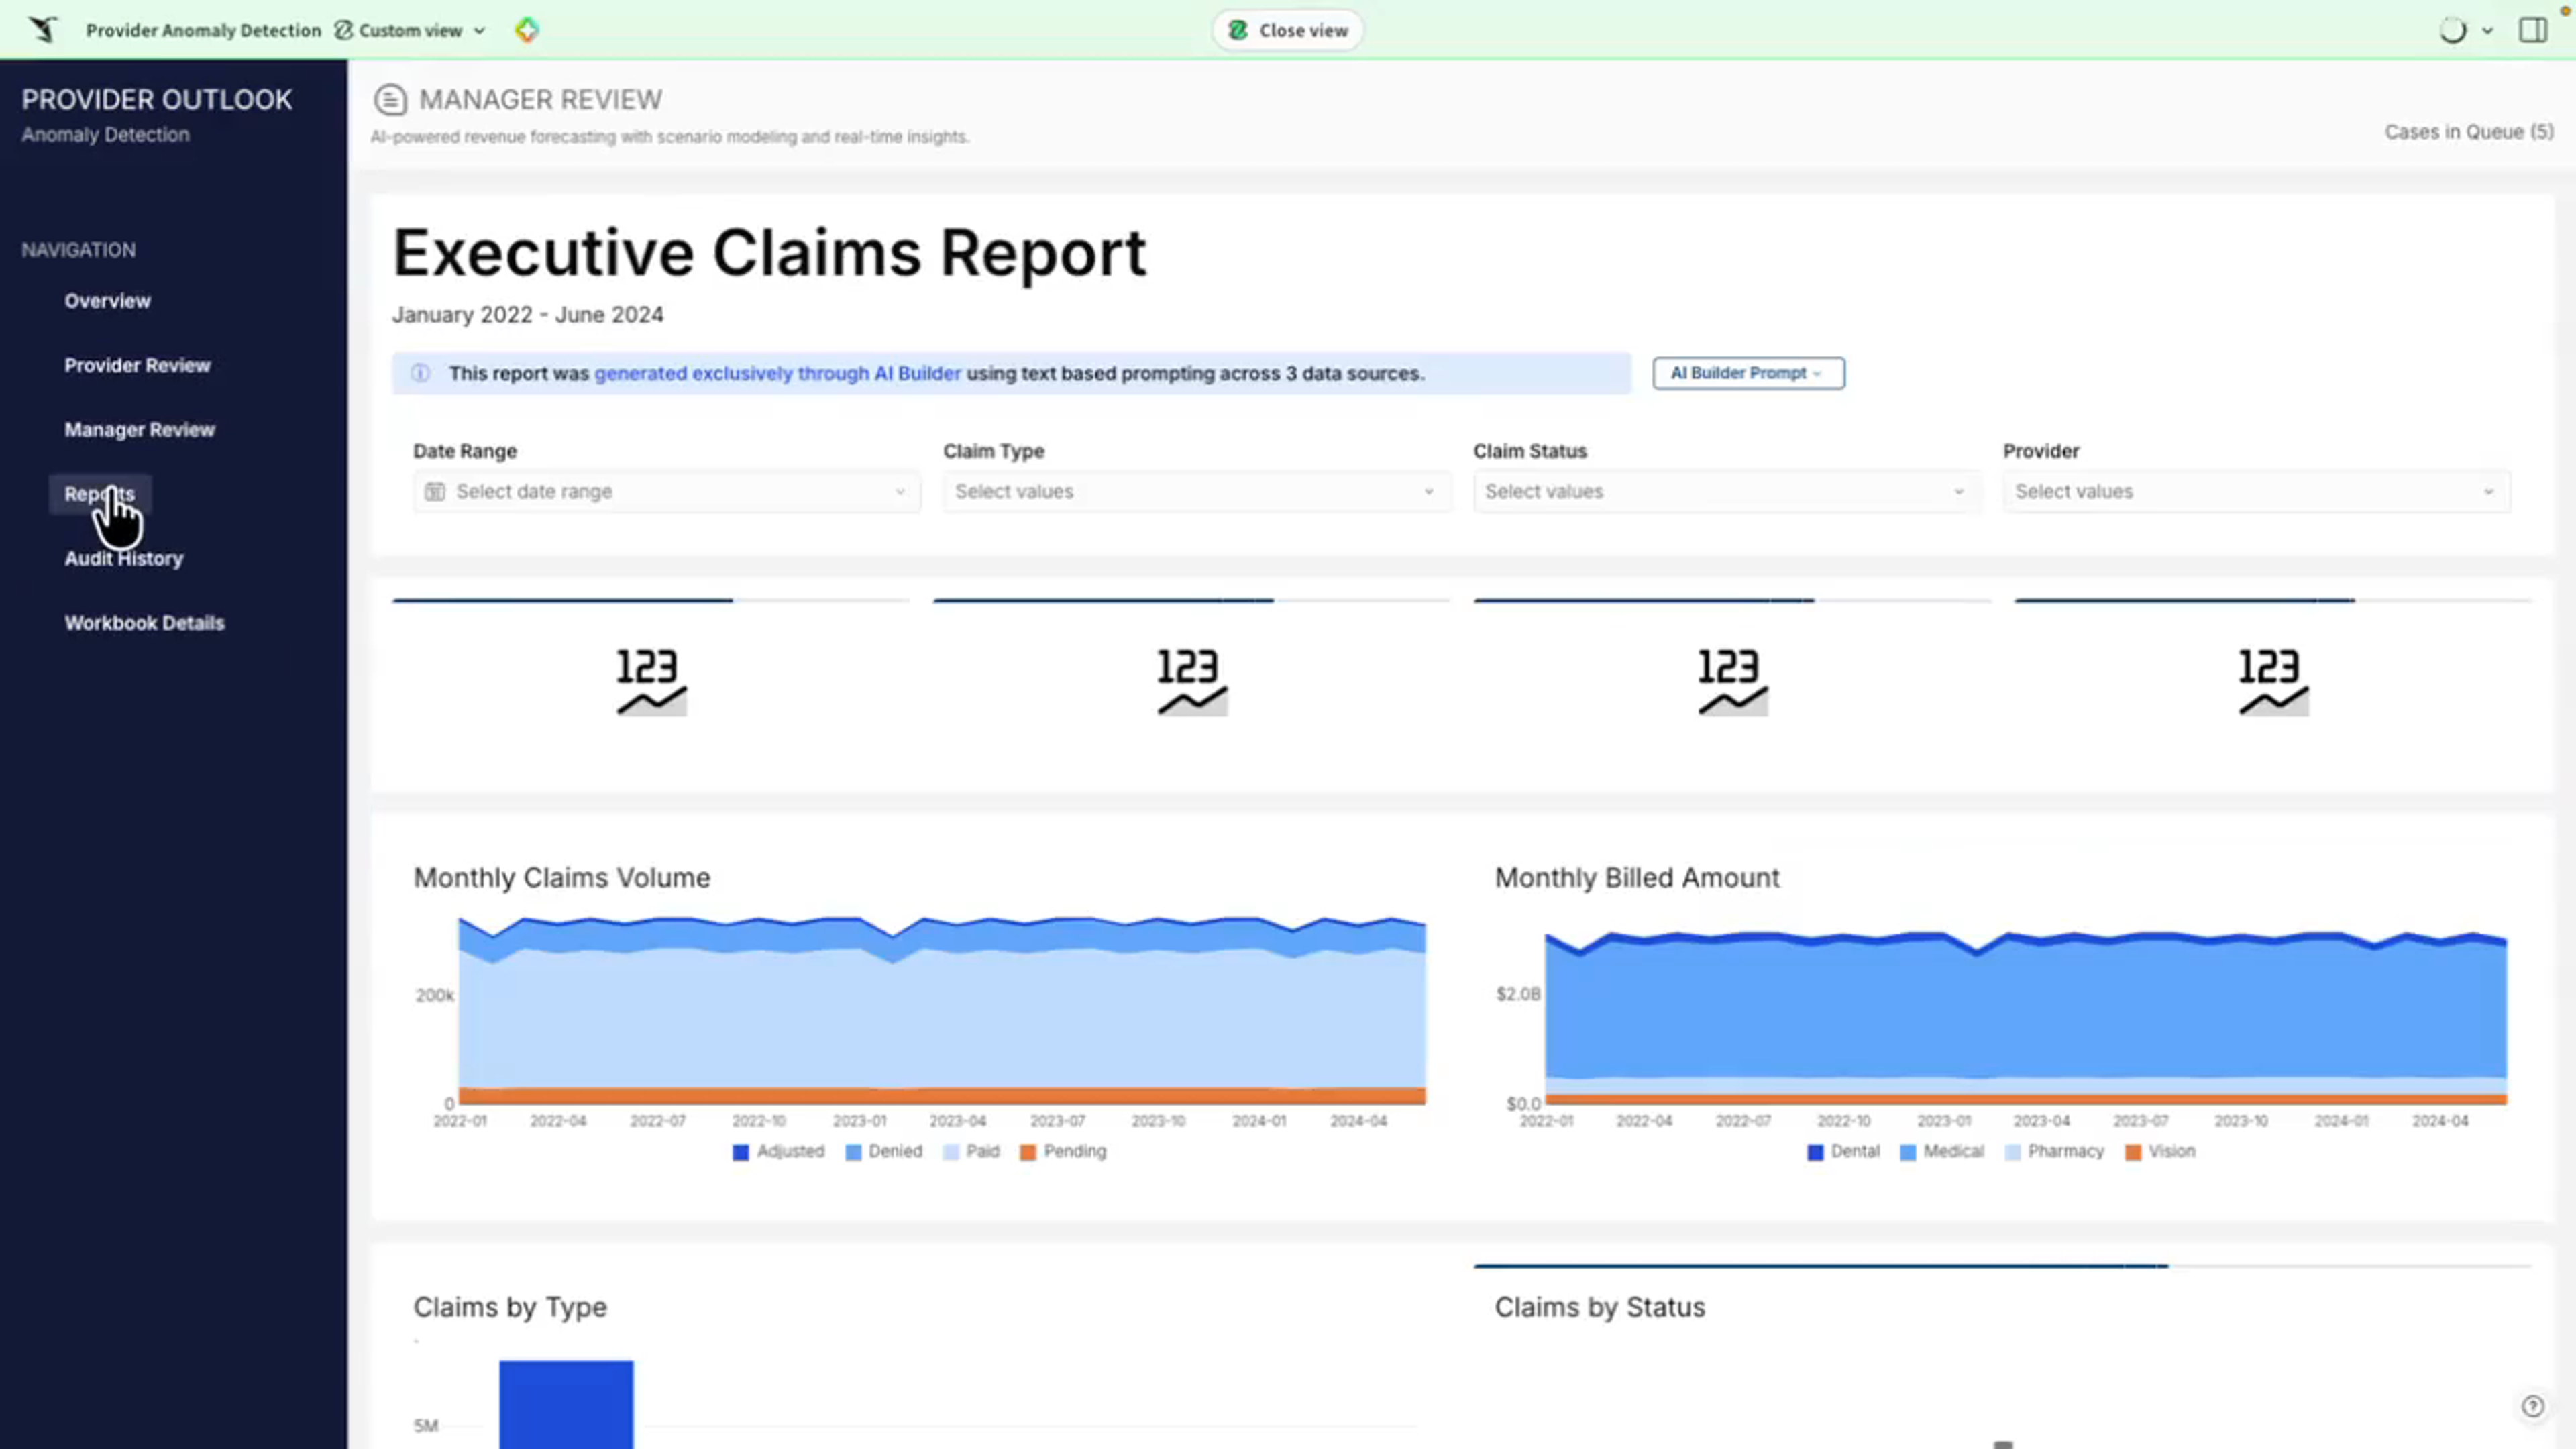Follow the generated exclusively through AI Builder link
2576x1449 pixels.
coord(777,373)
